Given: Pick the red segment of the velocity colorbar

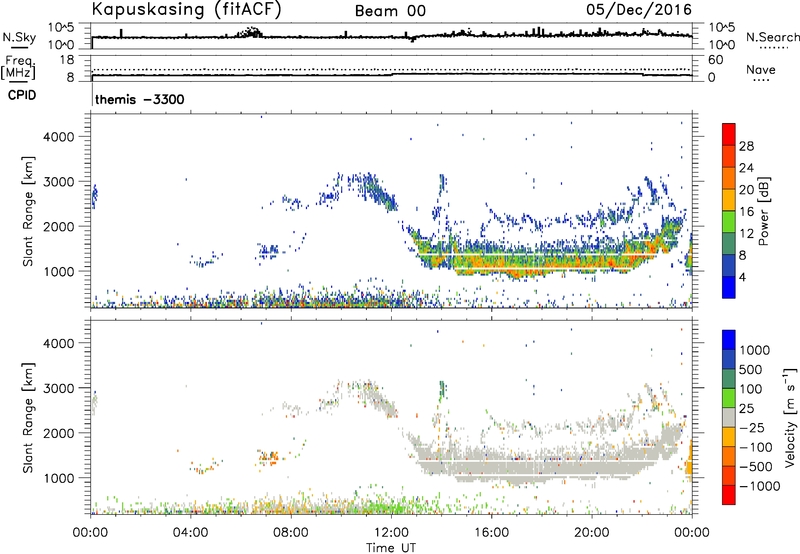Looking at the screenshot, I should click(729, 494).
